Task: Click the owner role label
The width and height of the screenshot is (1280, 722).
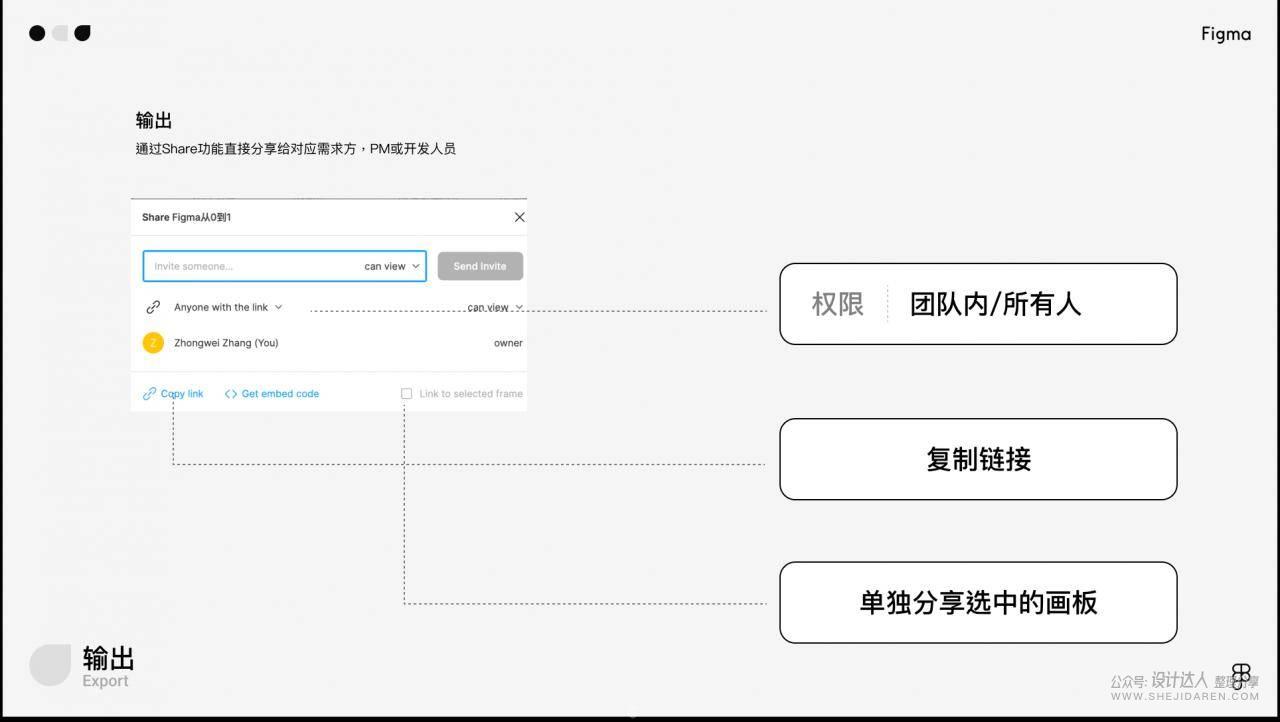Action: (508, 343)
